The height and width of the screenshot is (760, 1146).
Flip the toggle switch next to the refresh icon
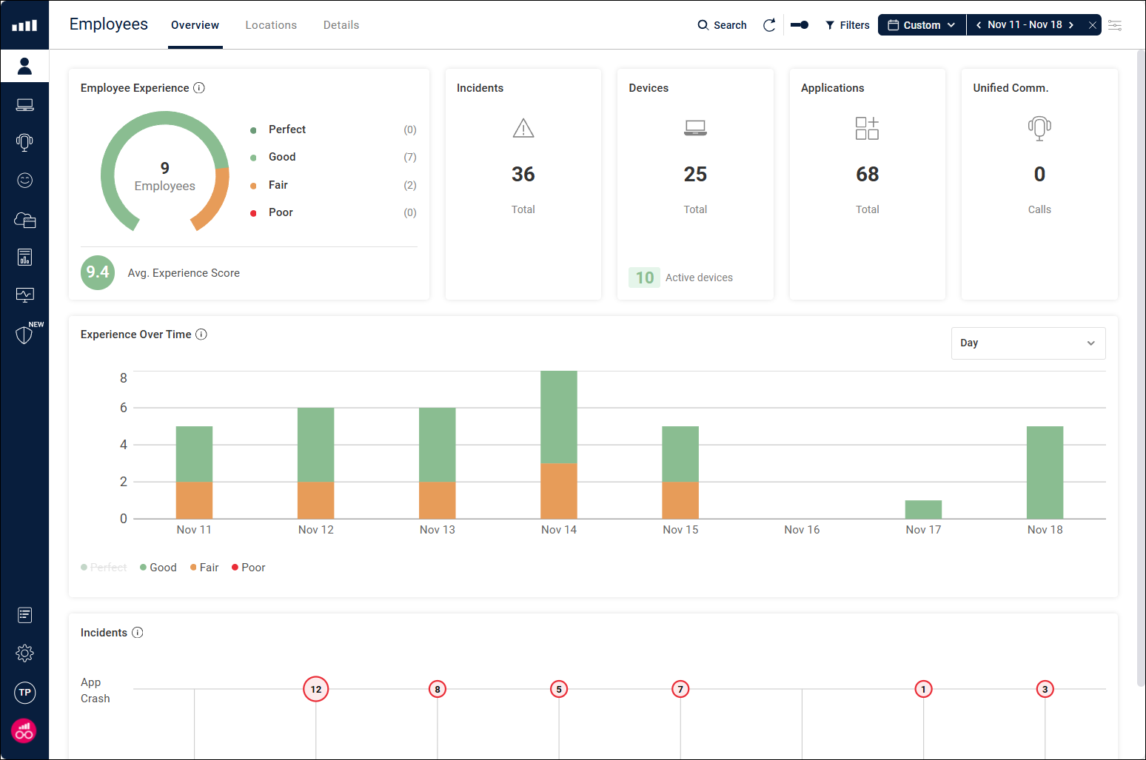(799, 24)
